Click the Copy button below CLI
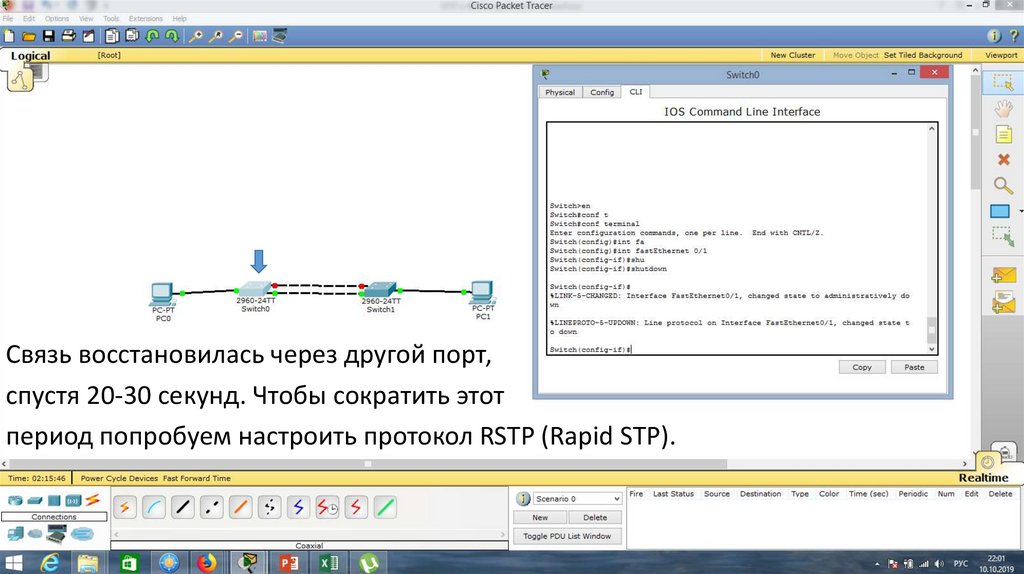 [862, 367]
